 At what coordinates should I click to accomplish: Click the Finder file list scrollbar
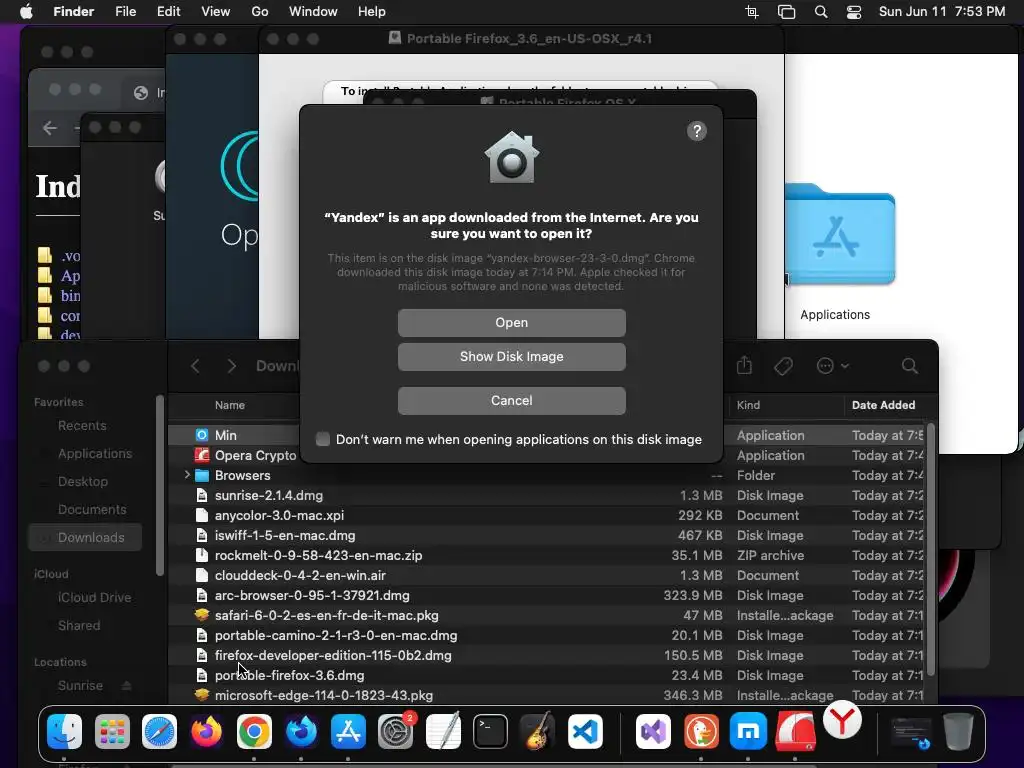[x=931, y=550]
